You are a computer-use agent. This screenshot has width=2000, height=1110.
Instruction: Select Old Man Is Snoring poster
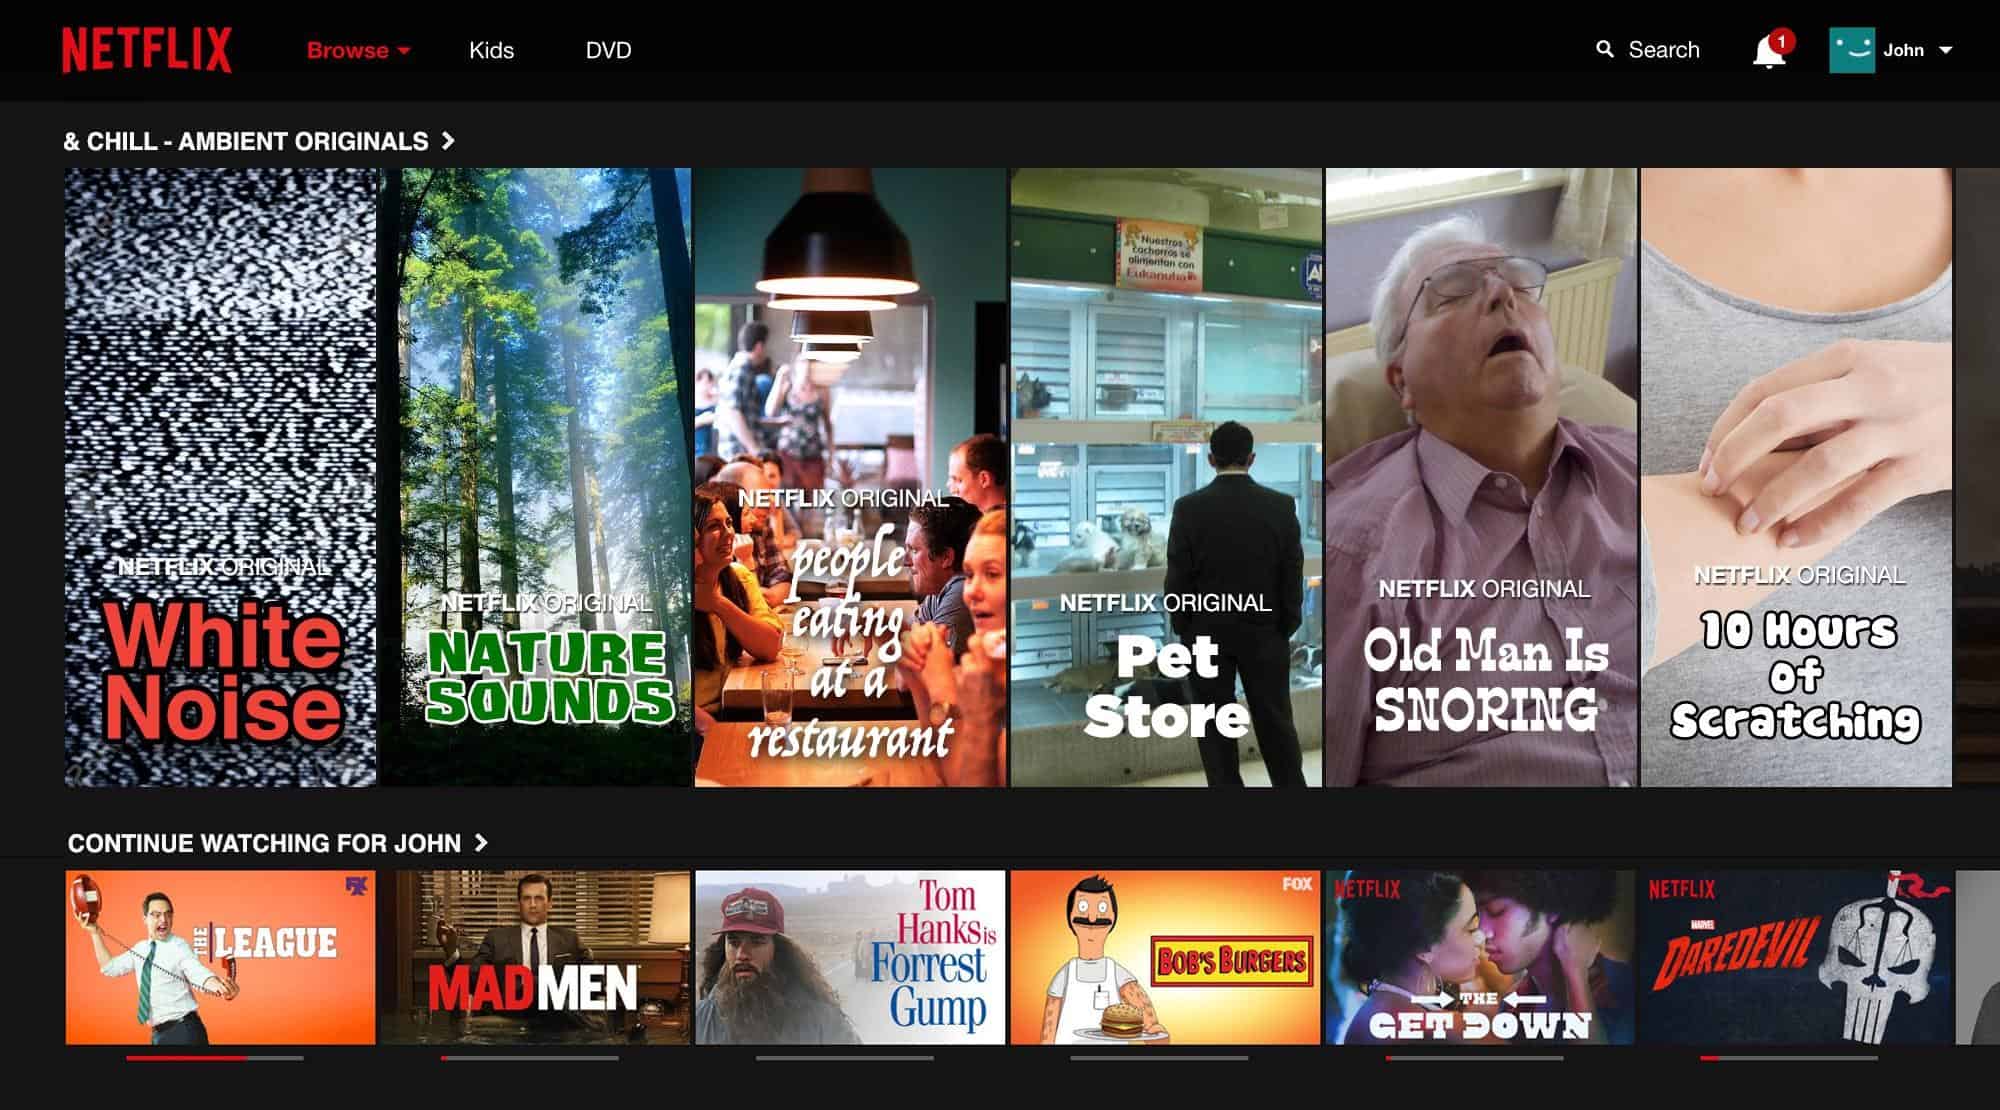coord(1481,477)
